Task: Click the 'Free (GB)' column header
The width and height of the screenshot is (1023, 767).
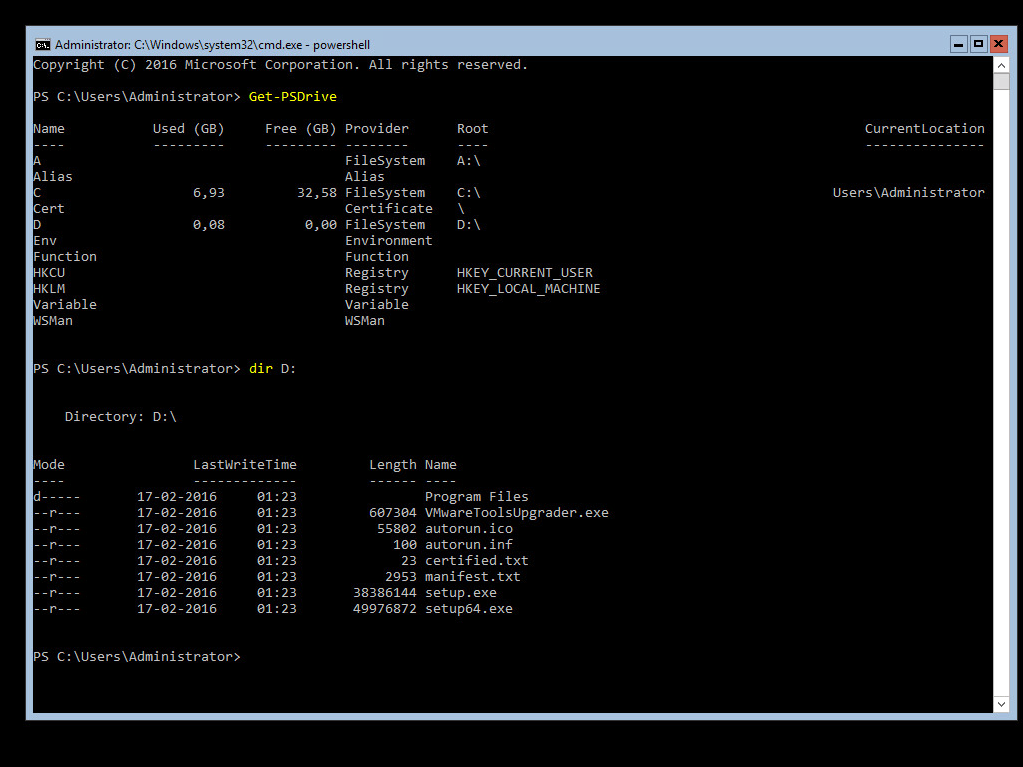Action: tap(301, 128)
